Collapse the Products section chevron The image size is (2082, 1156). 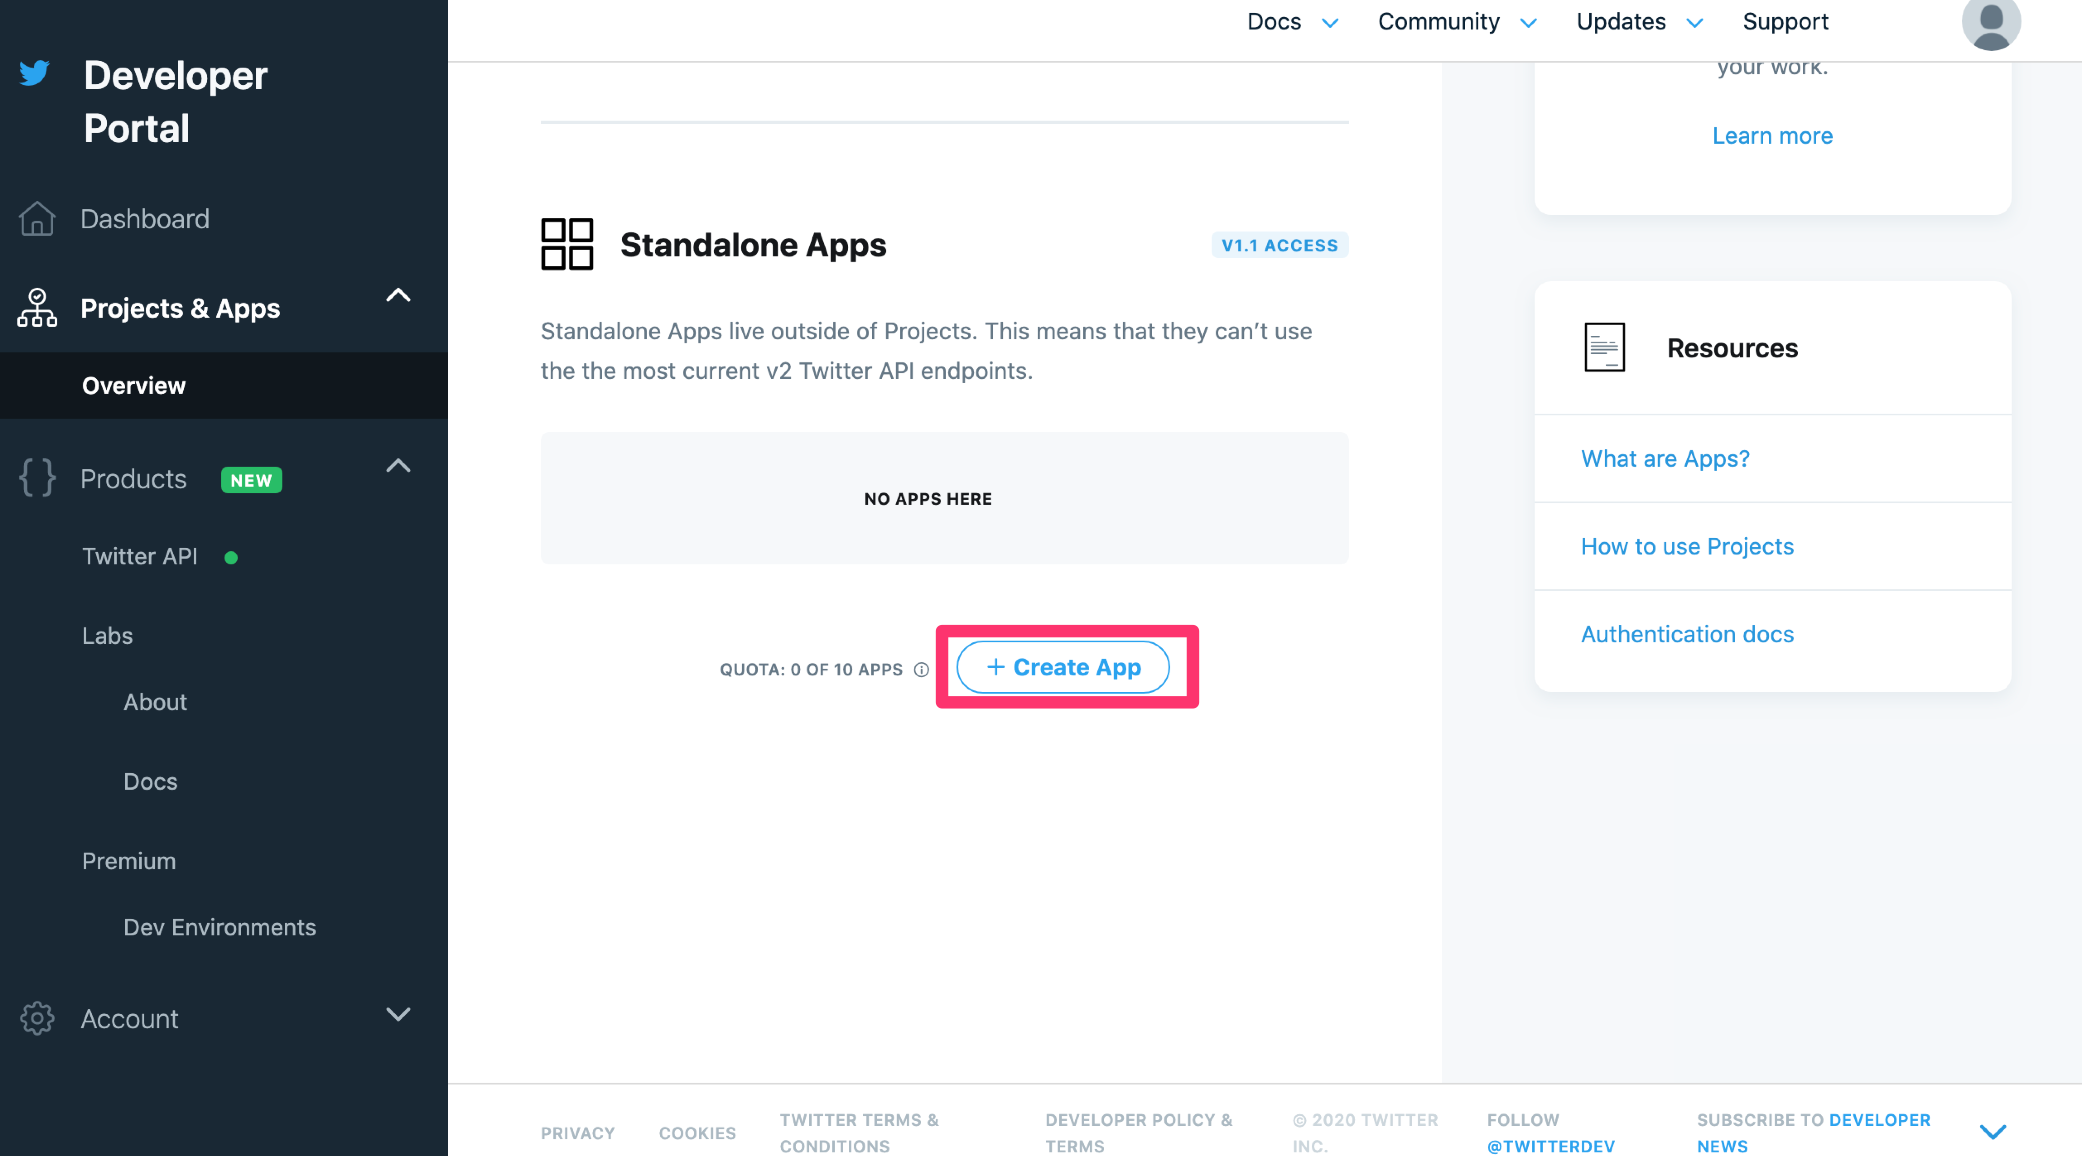coord(398,466)
